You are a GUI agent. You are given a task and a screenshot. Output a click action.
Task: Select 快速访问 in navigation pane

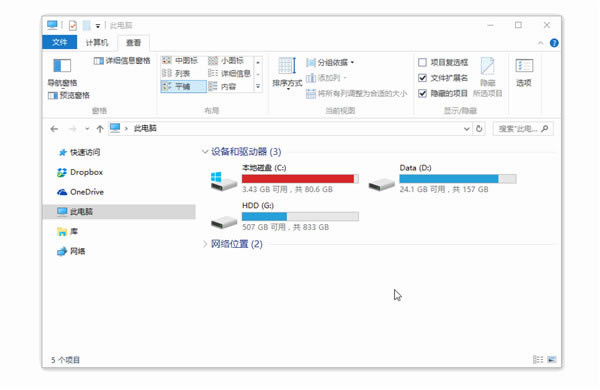tap(80, 152)
